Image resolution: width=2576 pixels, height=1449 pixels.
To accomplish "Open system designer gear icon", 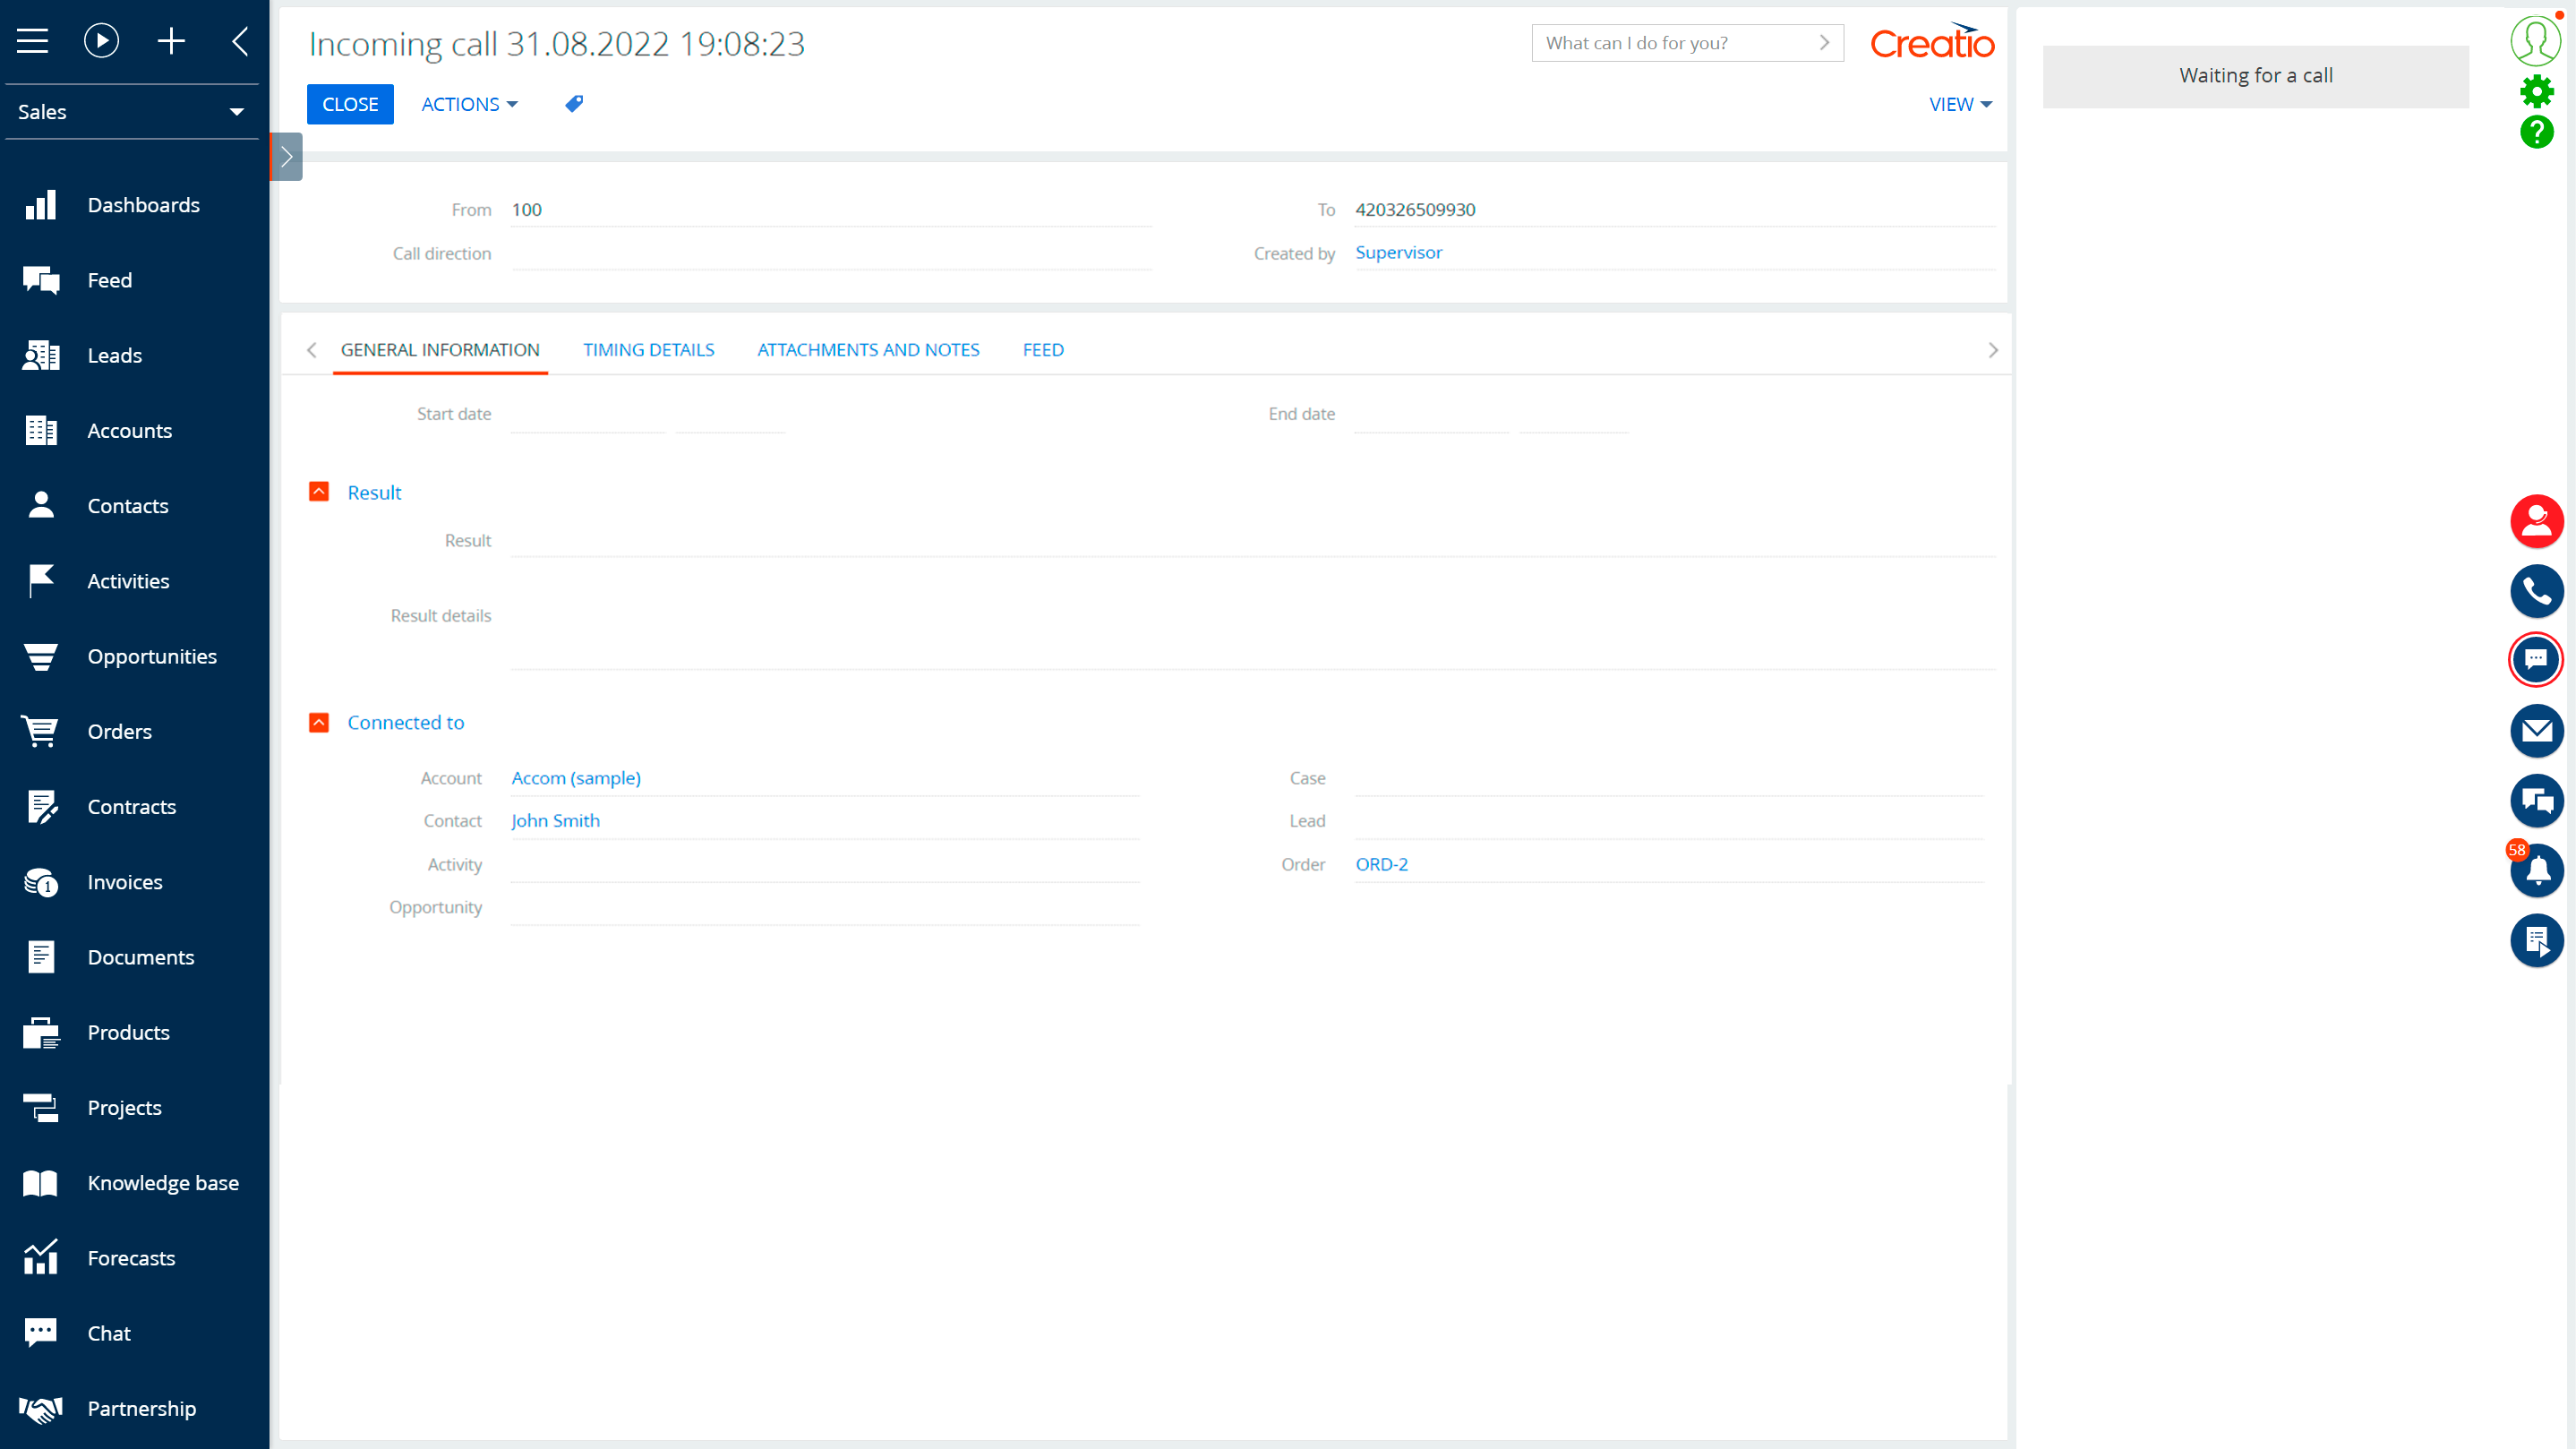I will point(2536,92).
